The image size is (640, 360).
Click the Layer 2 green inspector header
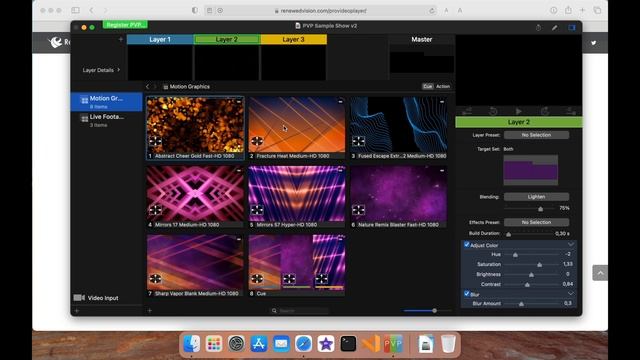[x=519, y=122]
